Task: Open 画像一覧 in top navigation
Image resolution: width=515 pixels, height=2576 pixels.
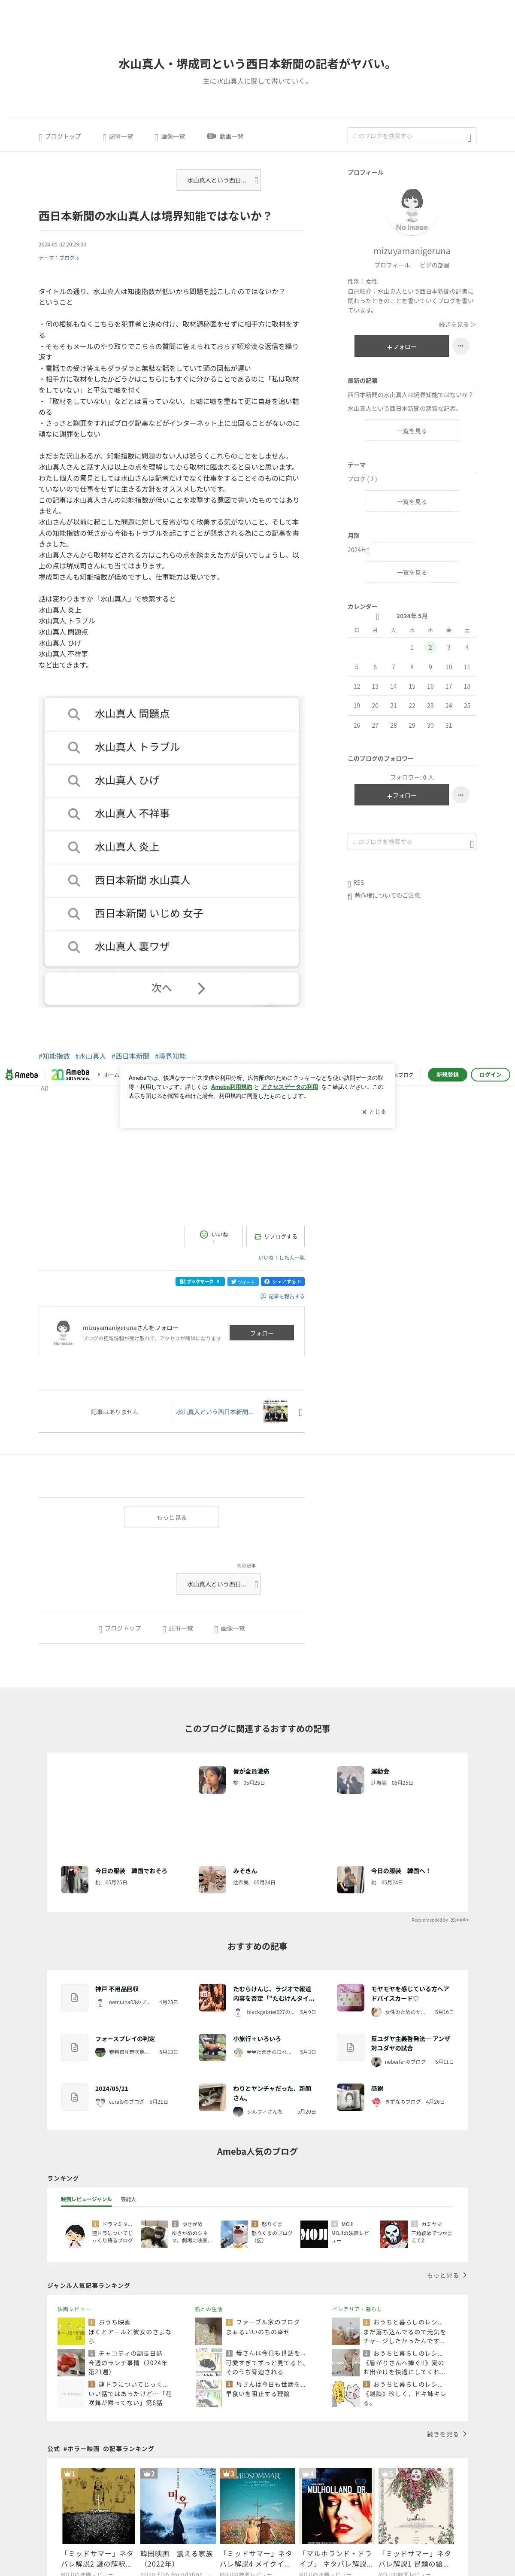Action: click(x=171, y=136)
